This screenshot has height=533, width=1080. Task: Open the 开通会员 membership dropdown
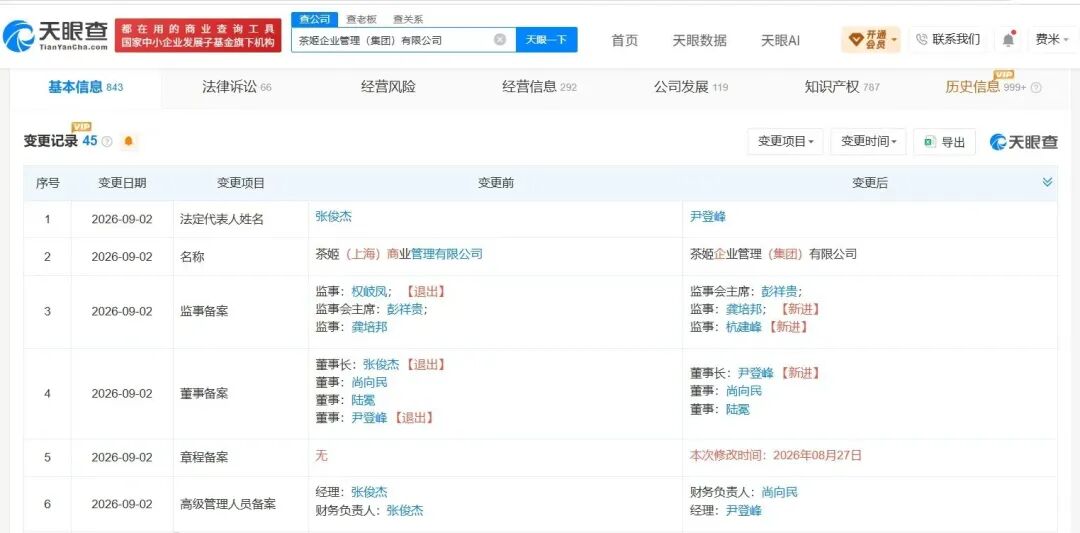(871, 40)
